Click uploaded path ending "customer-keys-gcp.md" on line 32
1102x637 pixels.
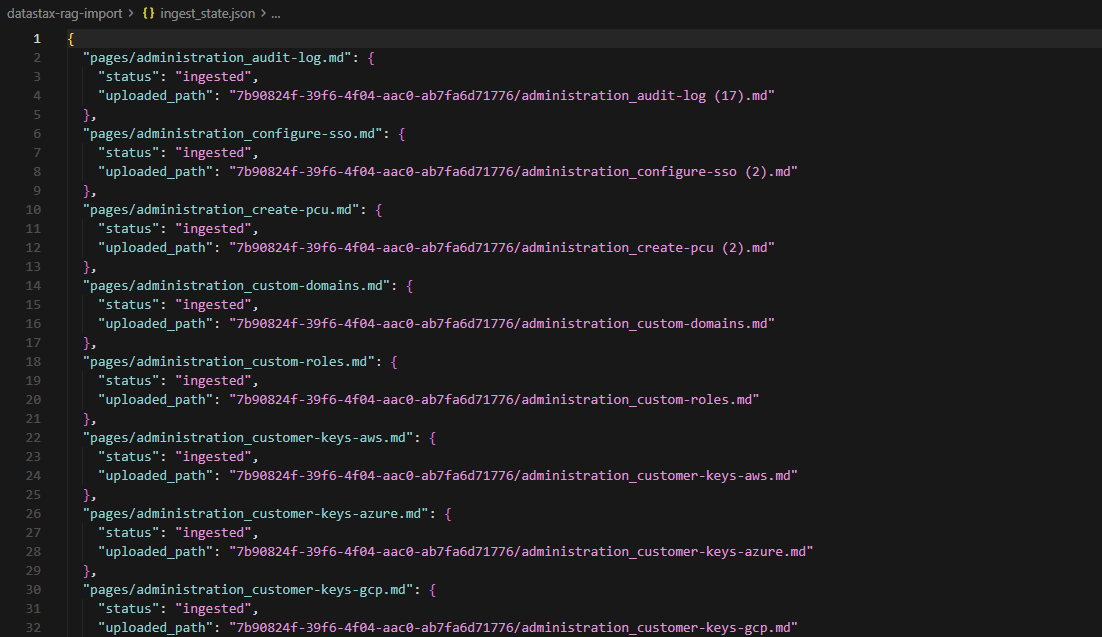coord(514,627)
